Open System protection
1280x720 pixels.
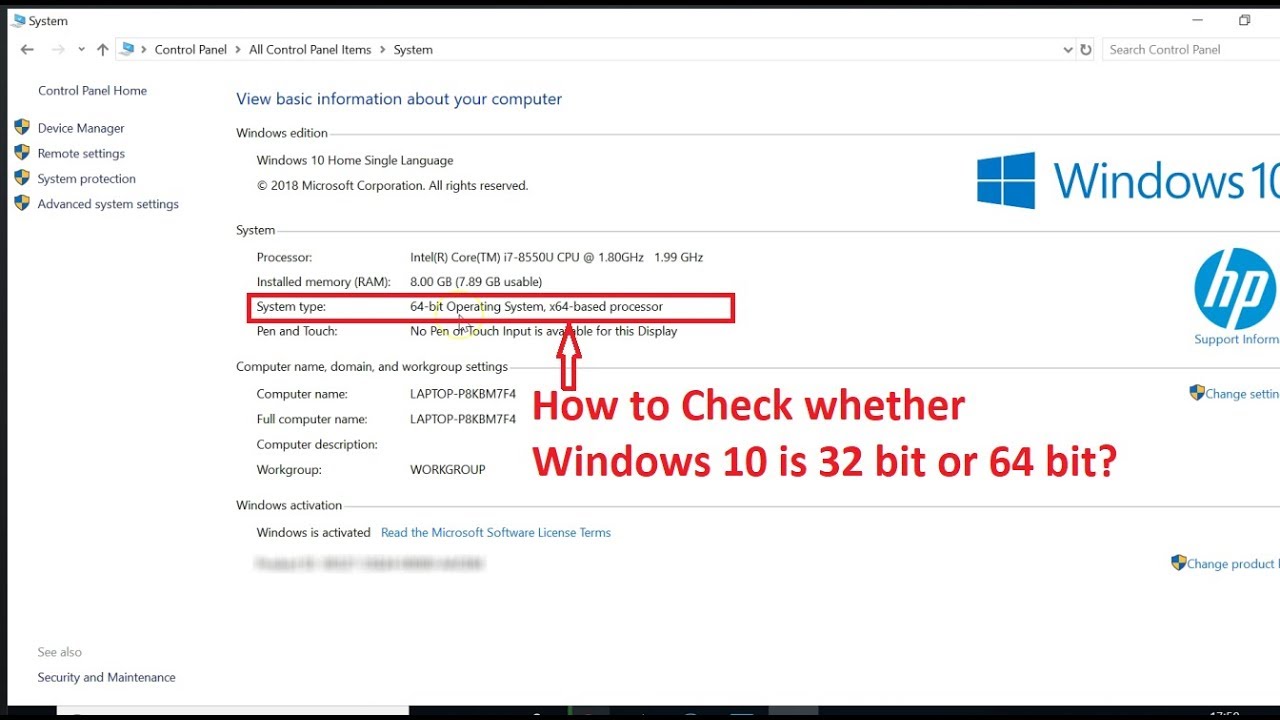point(86,178)
